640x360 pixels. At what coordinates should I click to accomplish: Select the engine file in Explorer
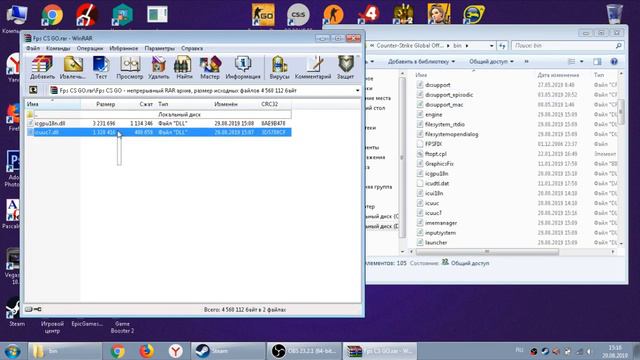(433, 115)
